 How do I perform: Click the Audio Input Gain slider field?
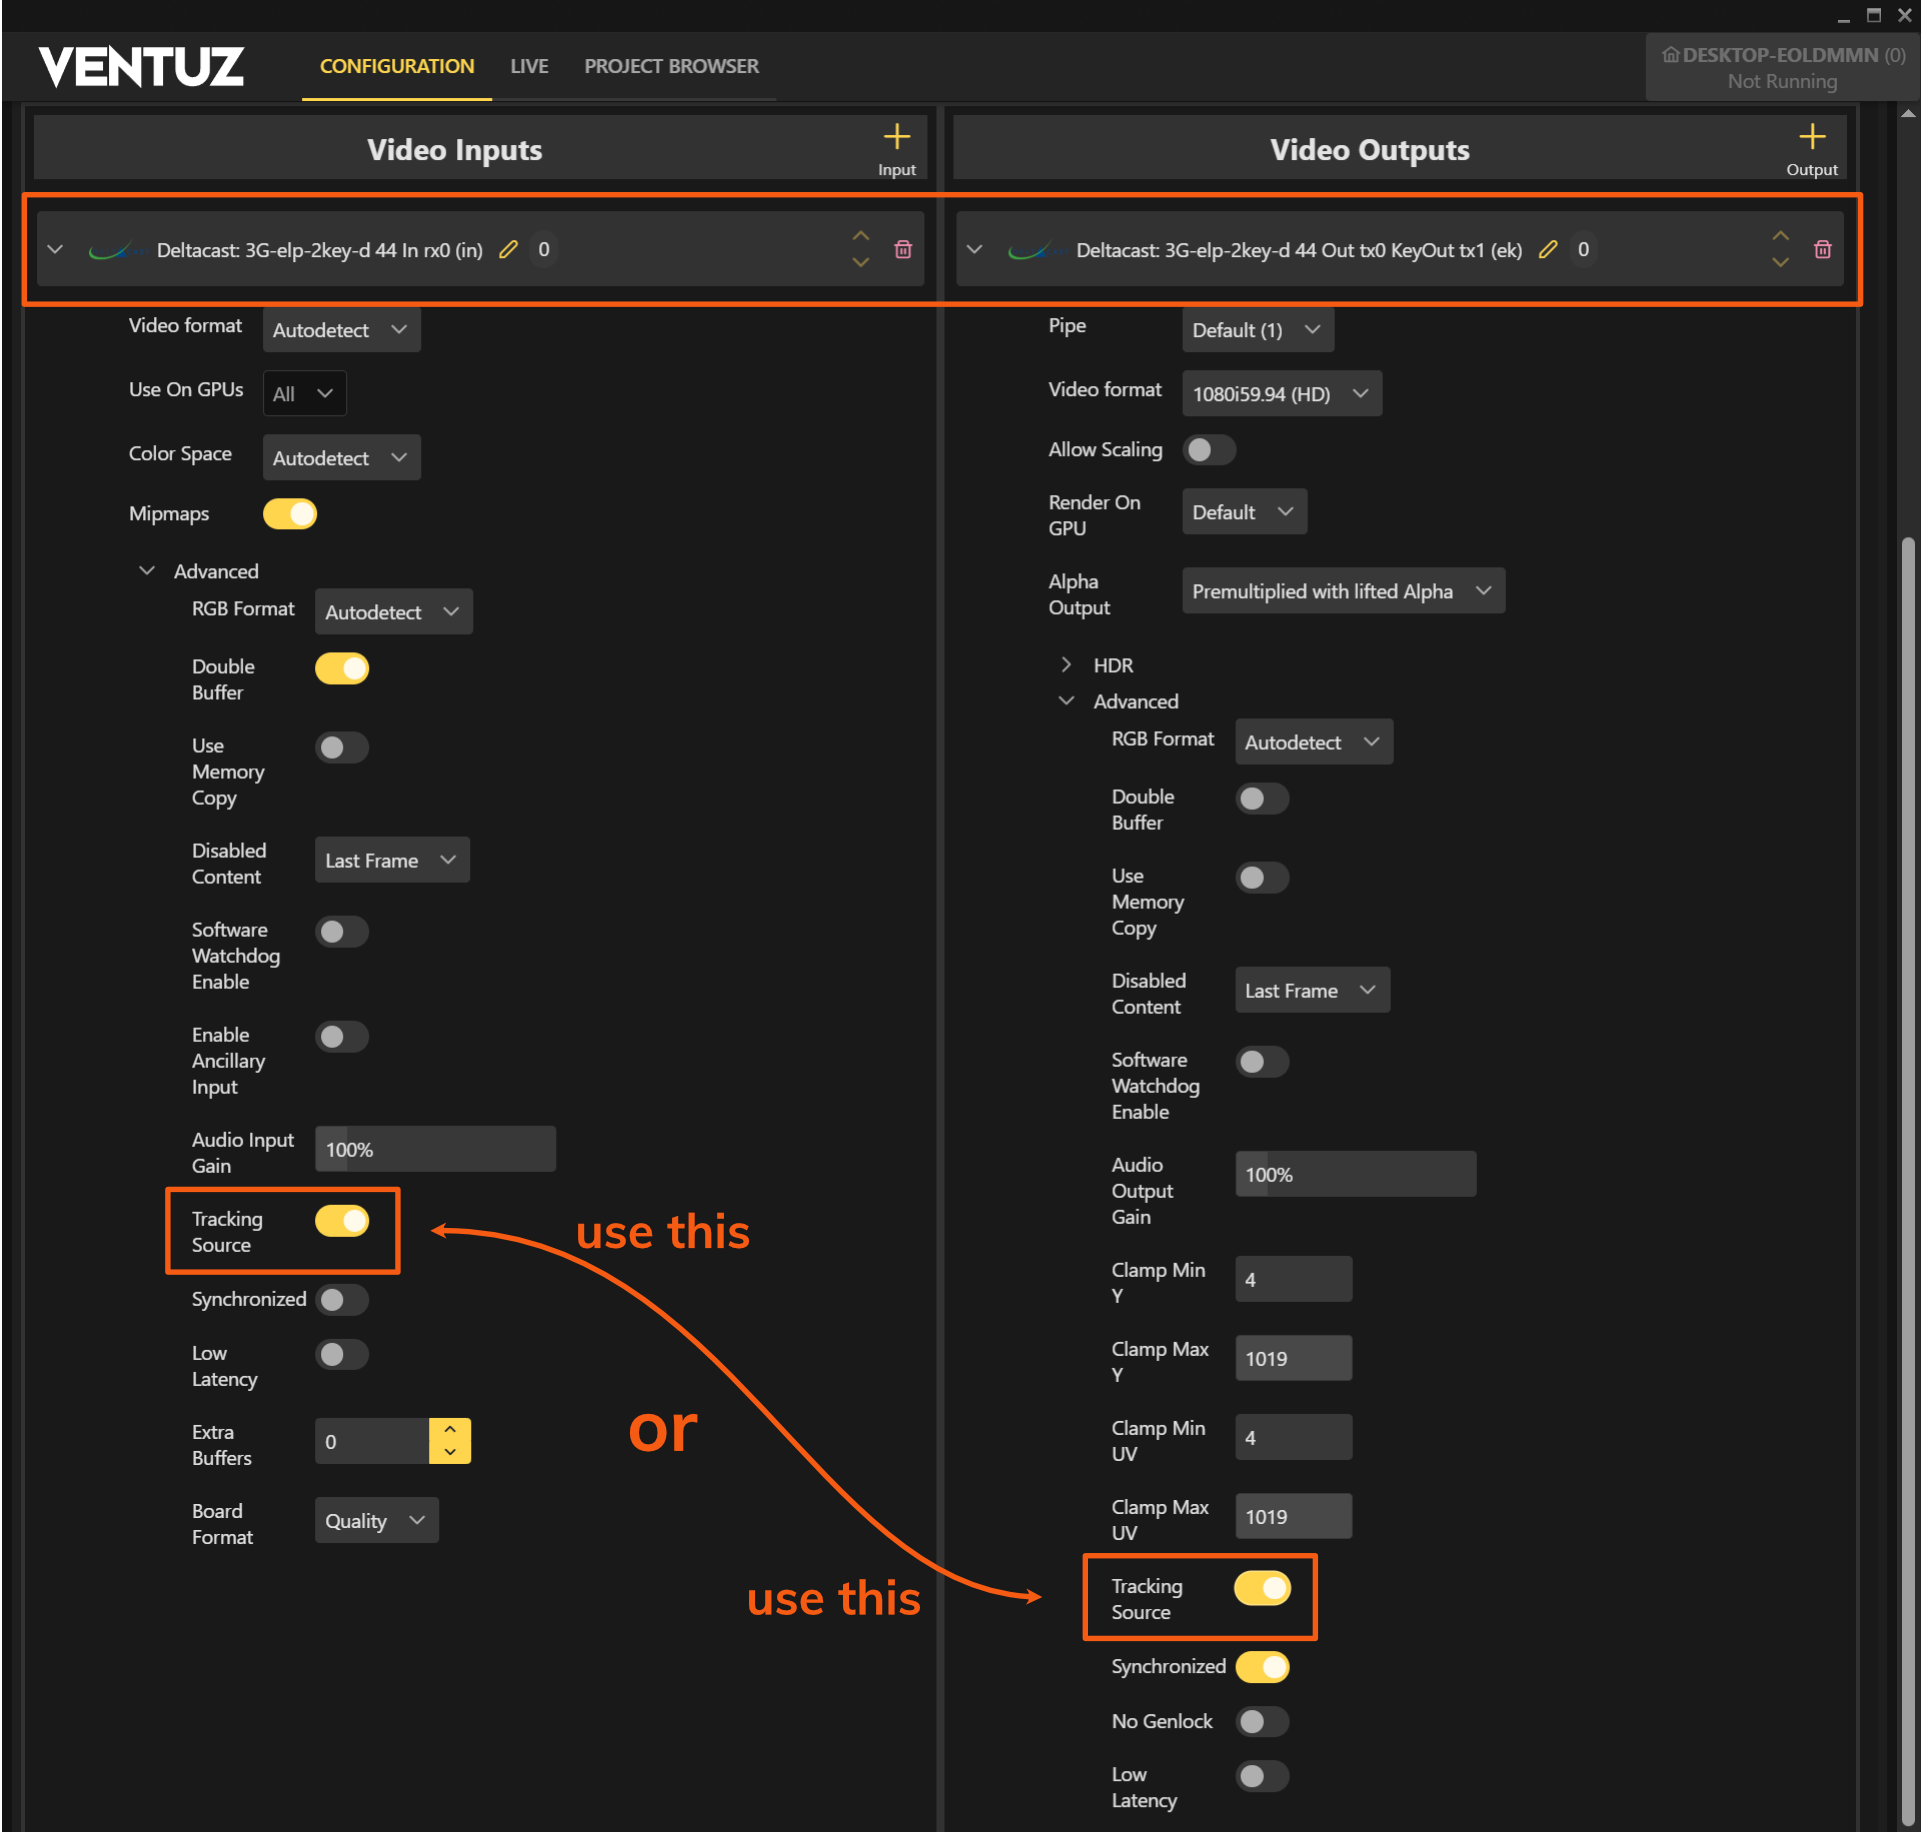click(x=435, y=1150)
